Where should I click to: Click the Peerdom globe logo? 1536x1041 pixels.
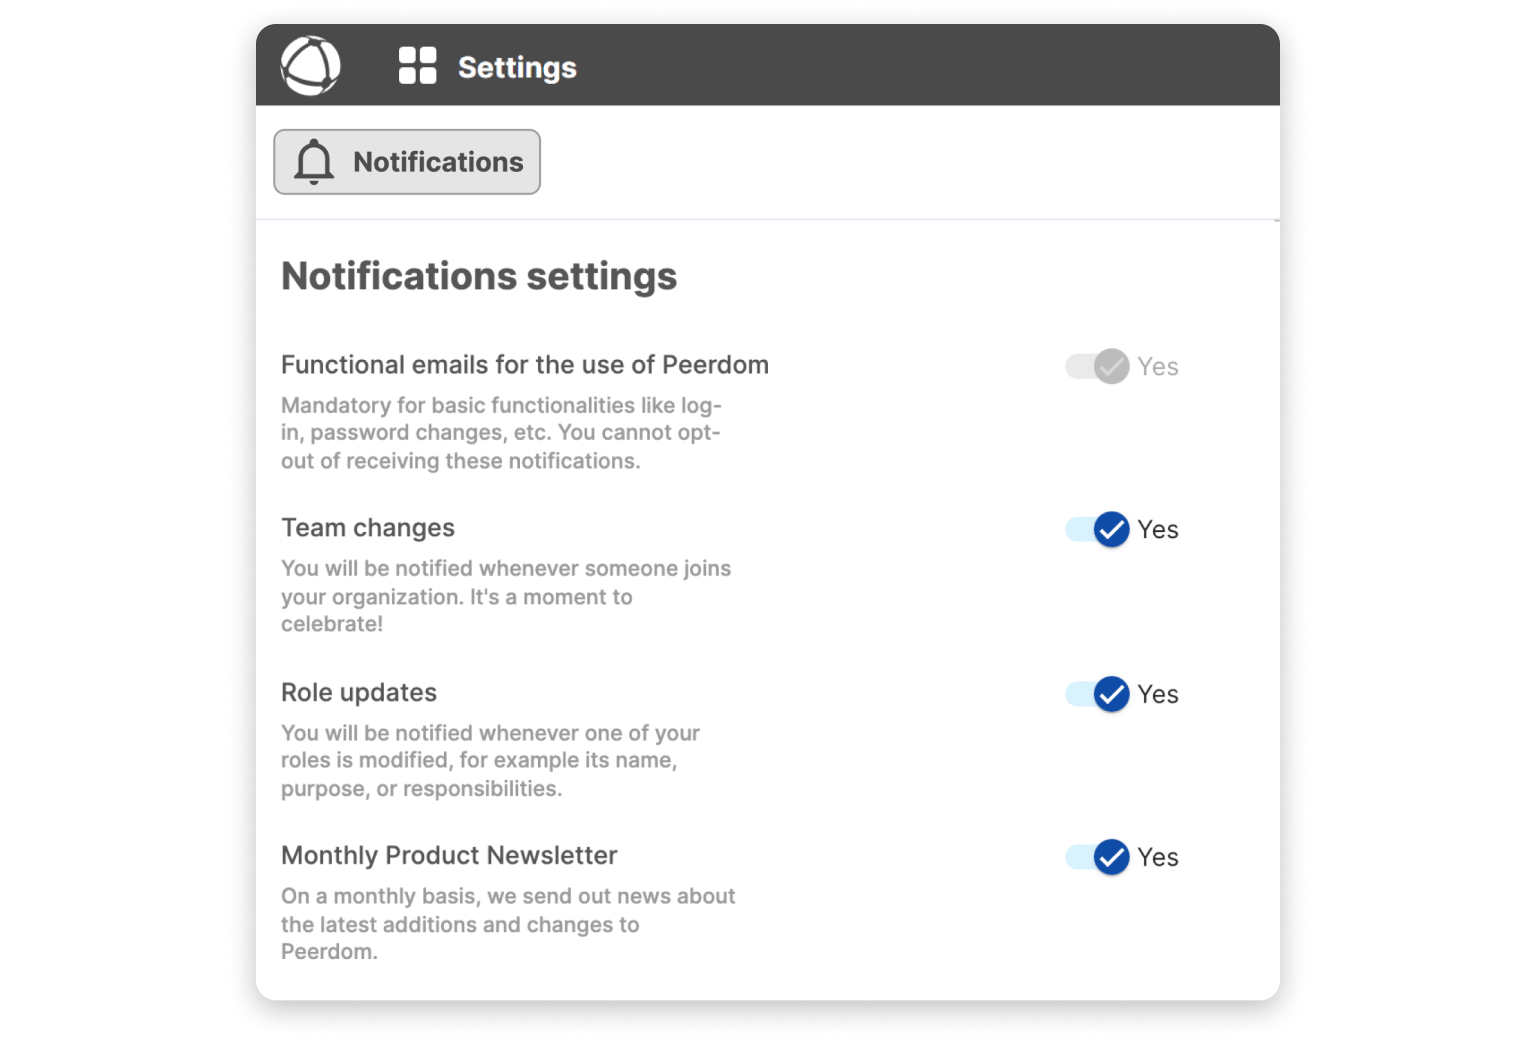pyautogui.click(x=310, y=66)
